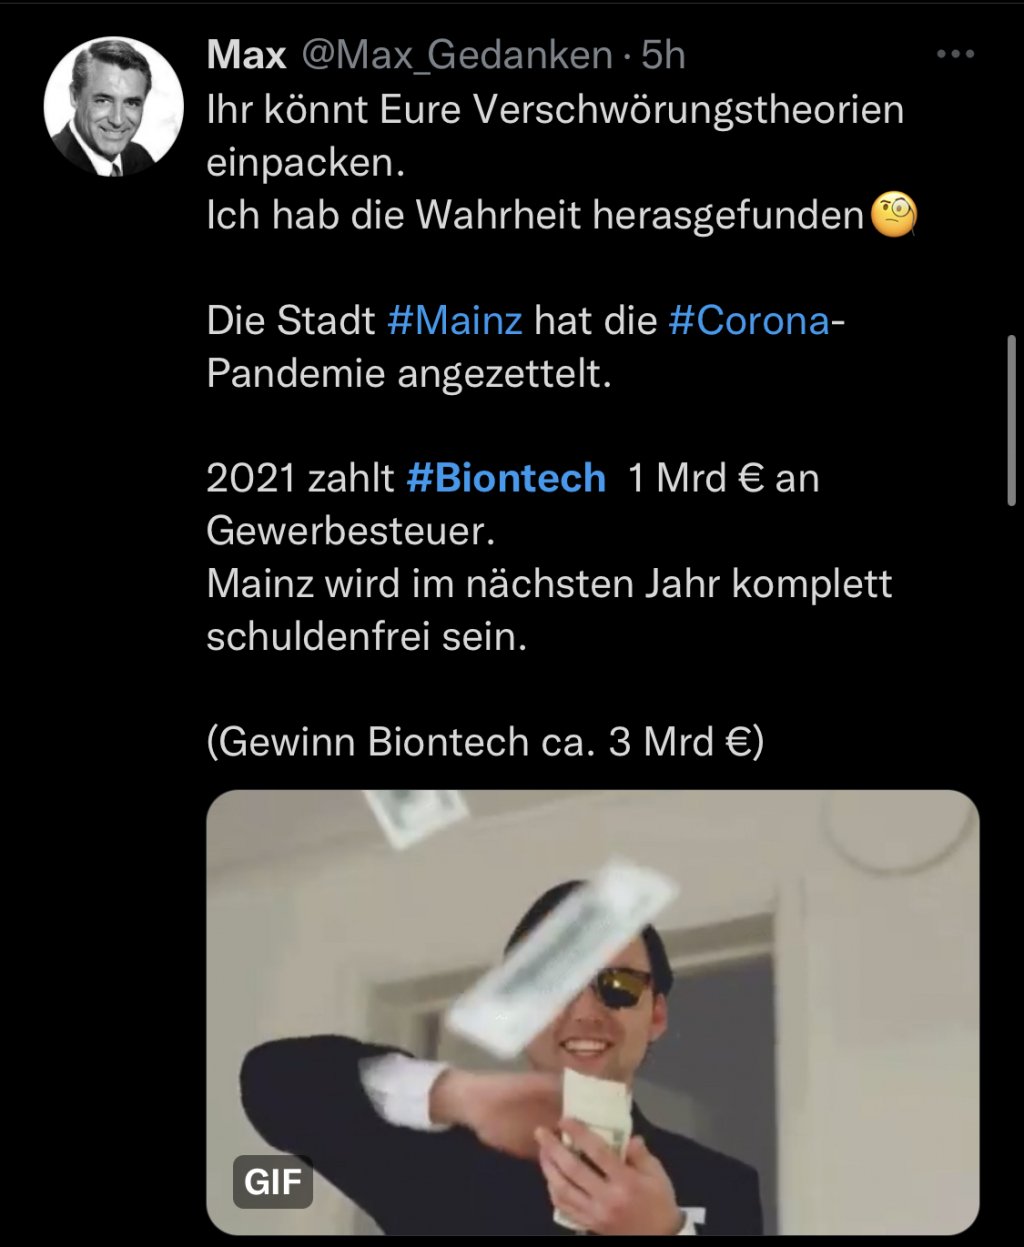Tap the man's sunglasses in the GIF
Screen dimensions: 1024x1247
pyautogui.click(x=622, y=987)
